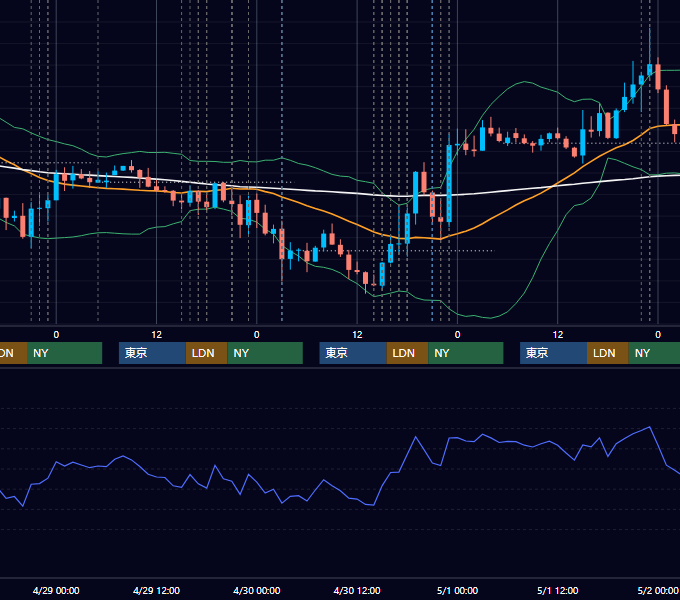Click the 東京 session block spanning 4/29 12:00
This screenshot has width=680, height=600.
(152, 353)
